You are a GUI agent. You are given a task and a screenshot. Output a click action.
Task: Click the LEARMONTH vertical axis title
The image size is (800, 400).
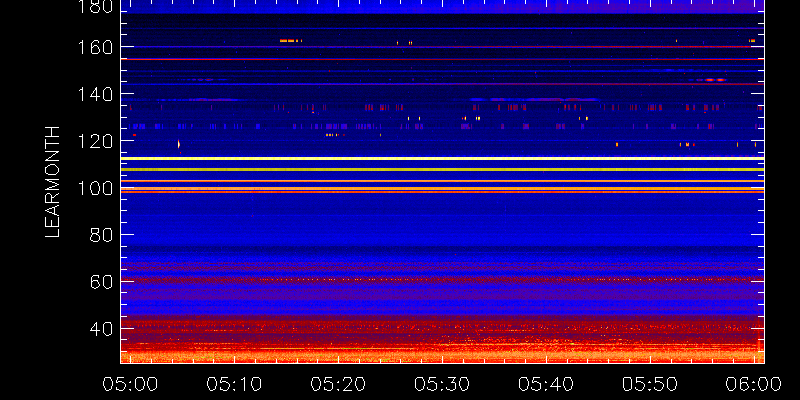click(x=53, y=182)
